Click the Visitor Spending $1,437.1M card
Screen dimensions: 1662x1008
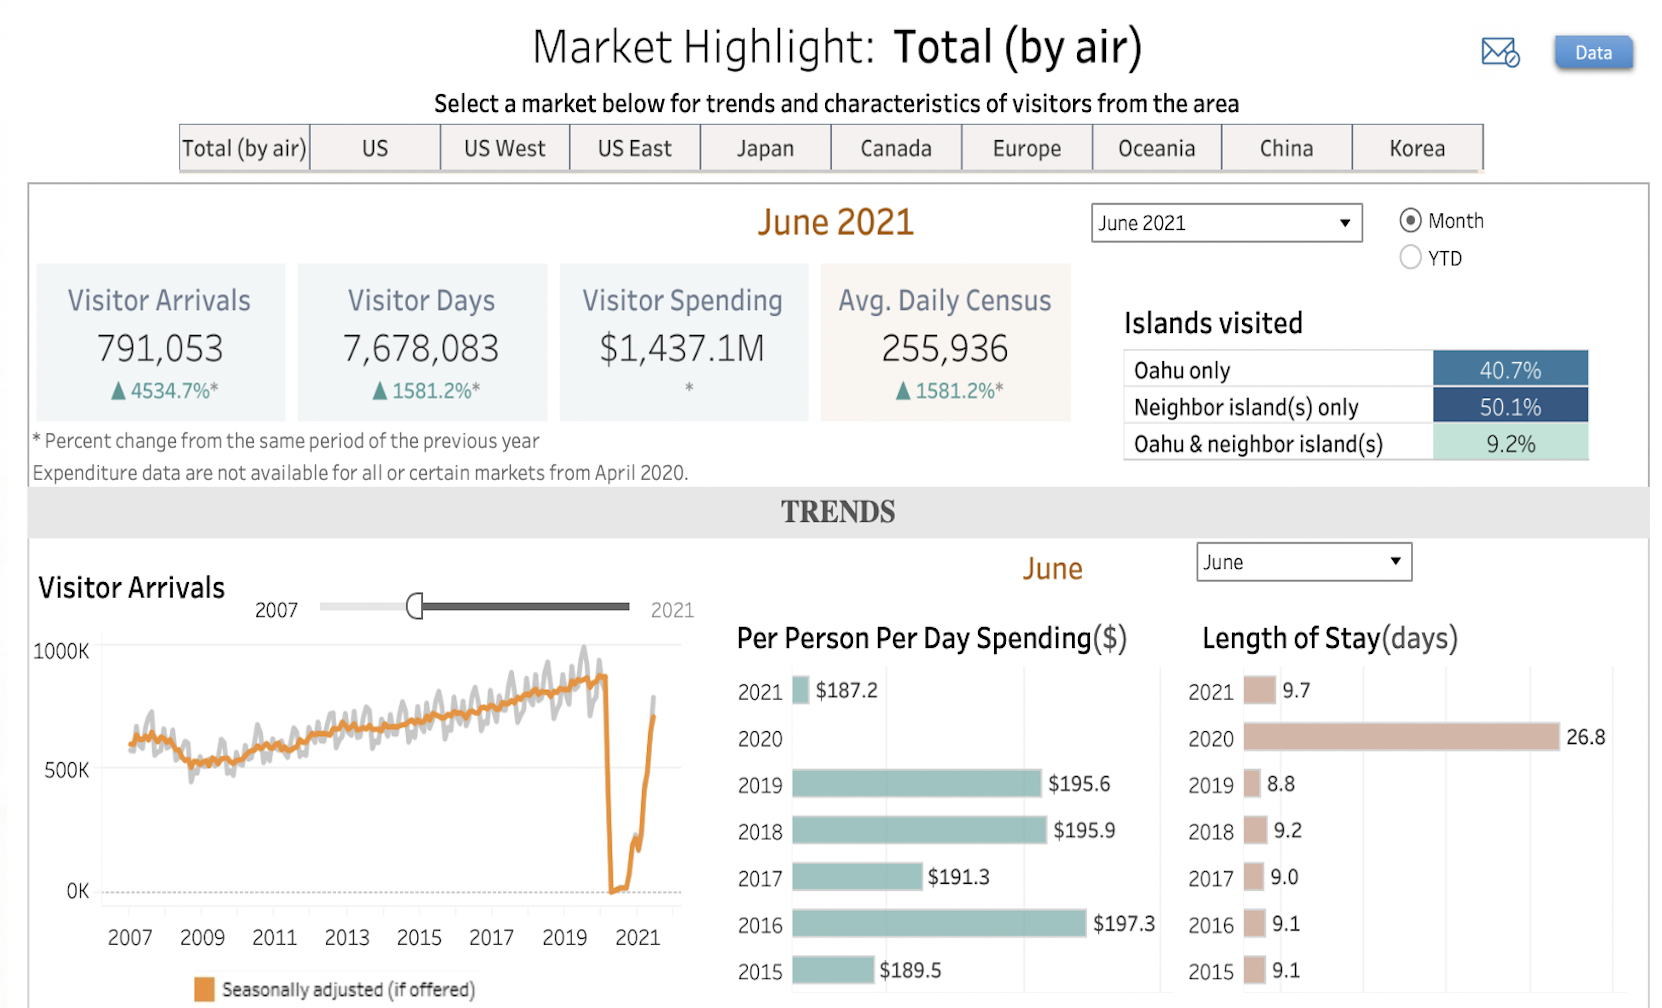point(684,342)
